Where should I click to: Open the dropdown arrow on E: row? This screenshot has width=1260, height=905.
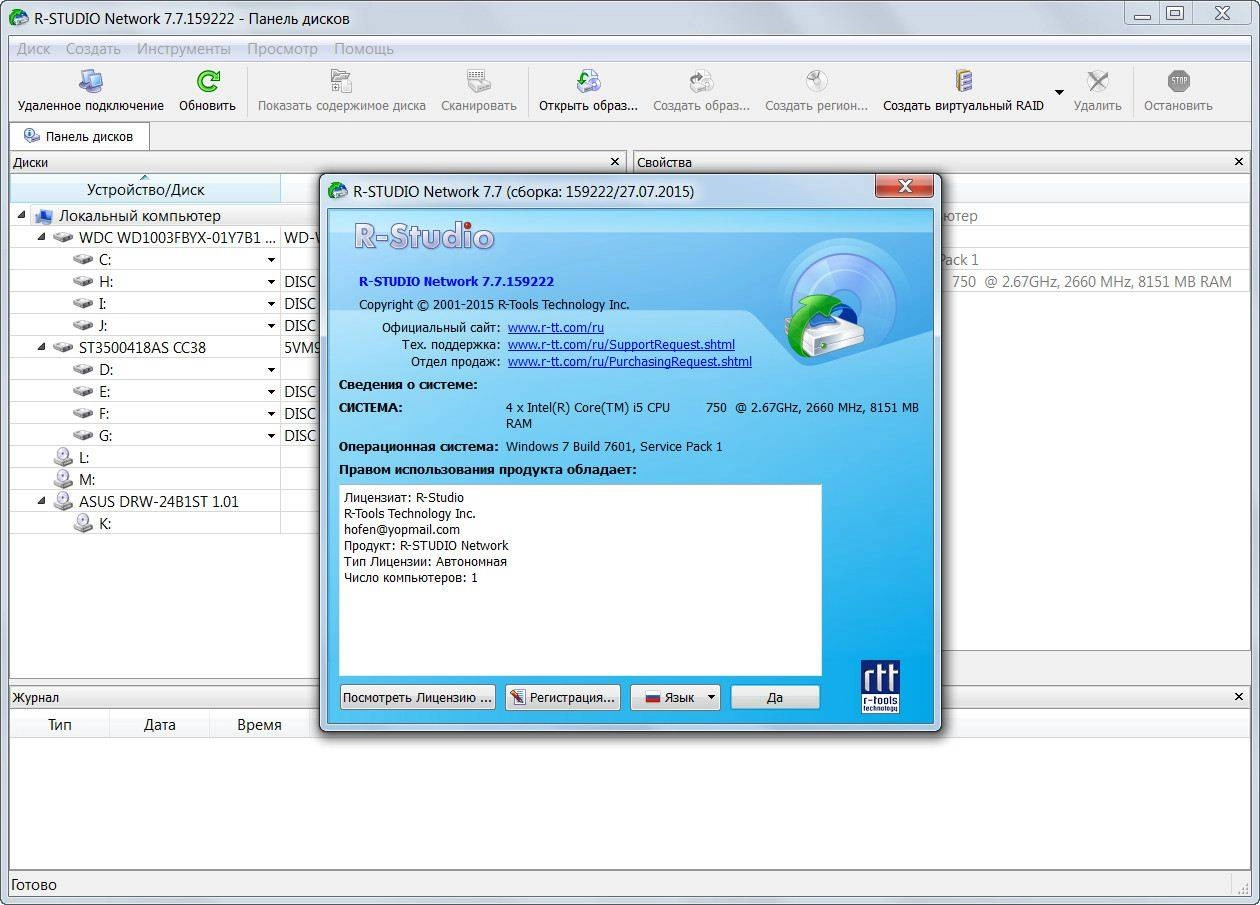271,392
